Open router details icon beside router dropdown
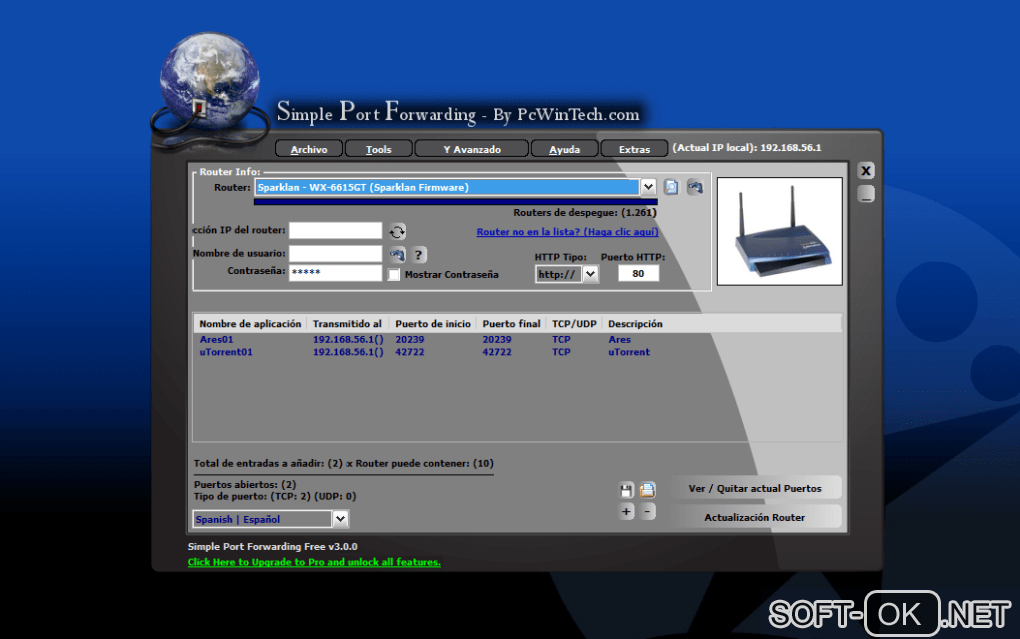The width and height of the screenshot is (1020, 639). (x=671, y=187)
